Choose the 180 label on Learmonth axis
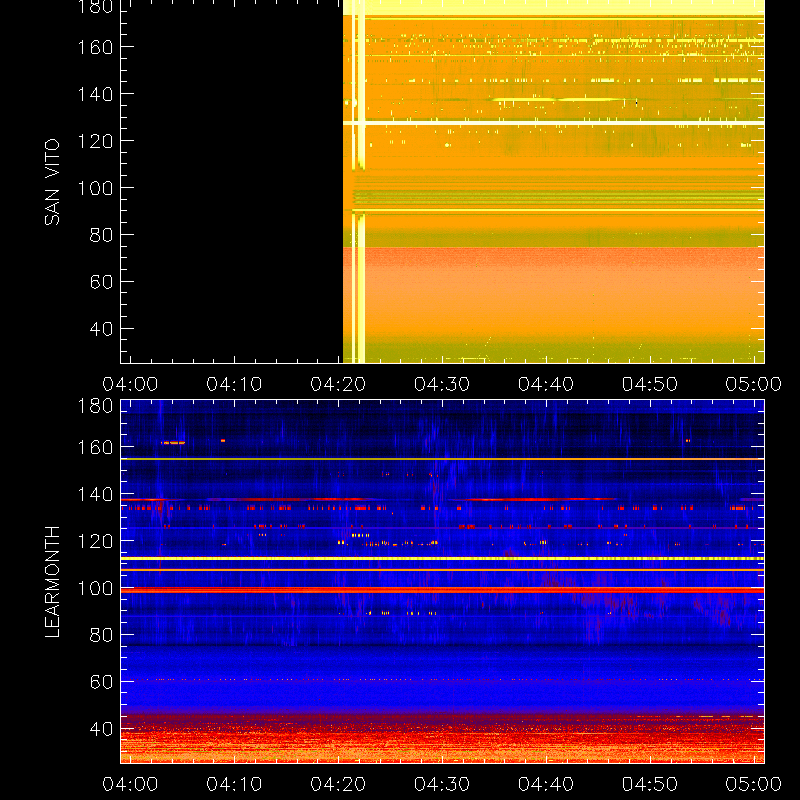The image size is (800, 800). pos(95,406)
